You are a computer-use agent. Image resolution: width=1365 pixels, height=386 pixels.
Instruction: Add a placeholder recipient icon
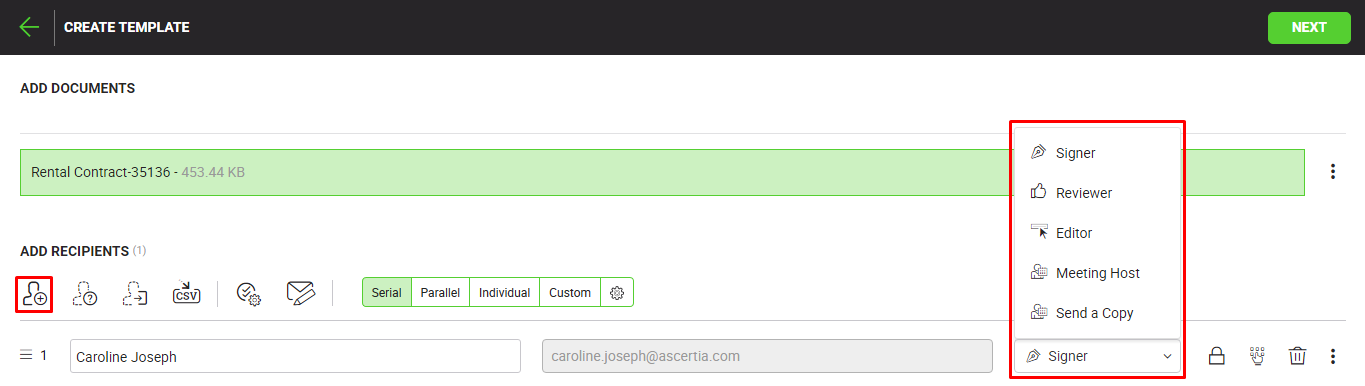[x=85, y=293]
